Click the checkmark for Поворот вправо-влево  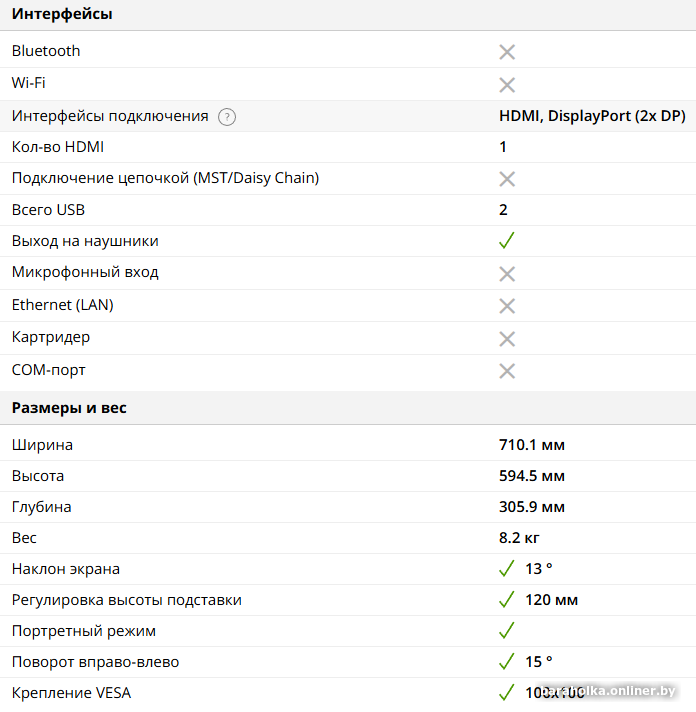point(507,662)
